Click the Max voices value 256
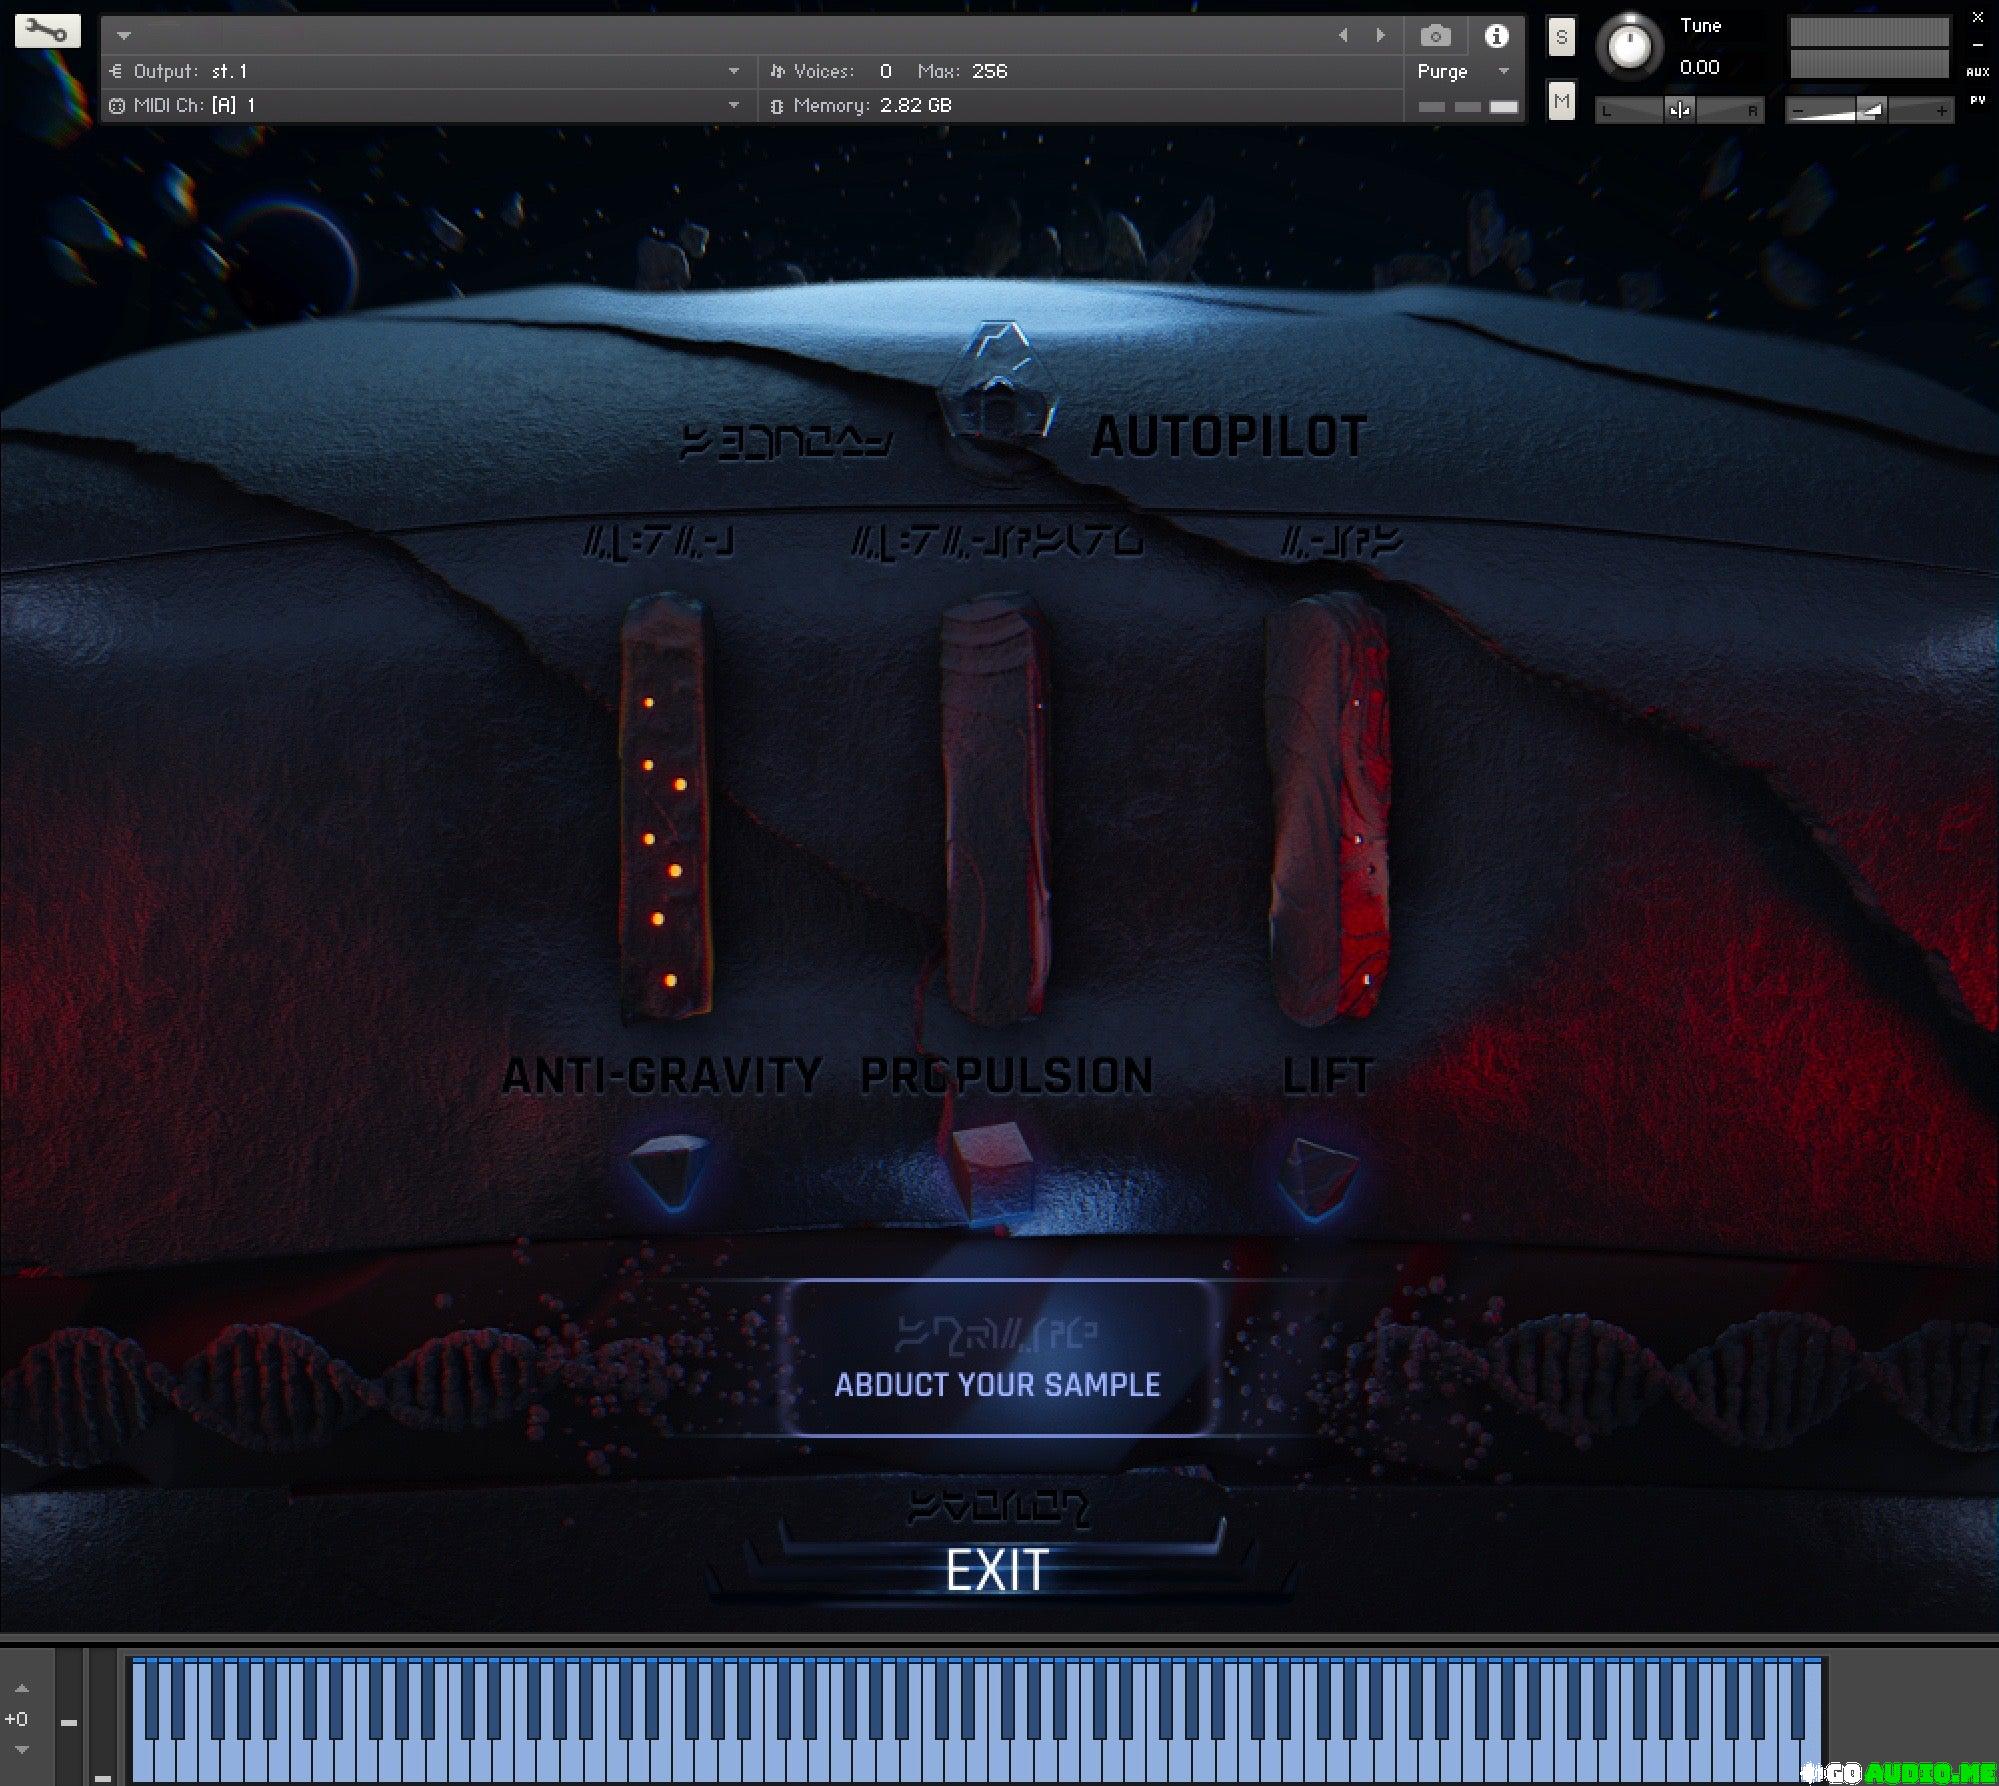Screen dimensions: 1999x1786 pos(988,71)
